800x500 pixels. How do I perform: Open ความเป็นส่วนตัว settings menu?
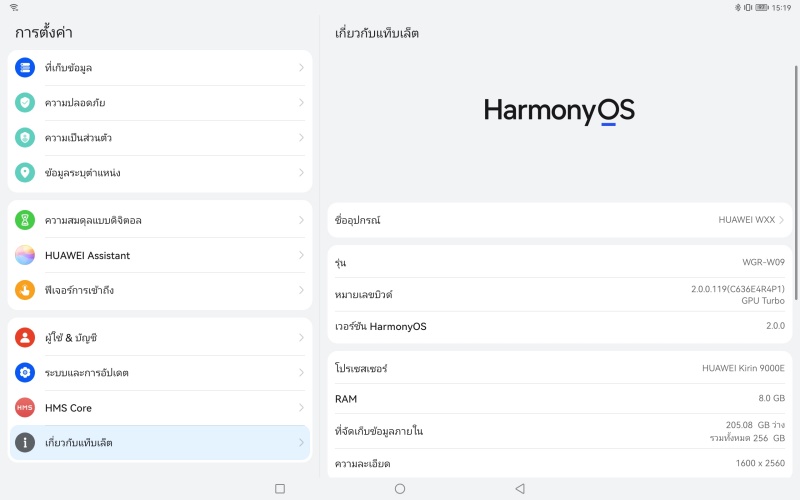point(160,138)
